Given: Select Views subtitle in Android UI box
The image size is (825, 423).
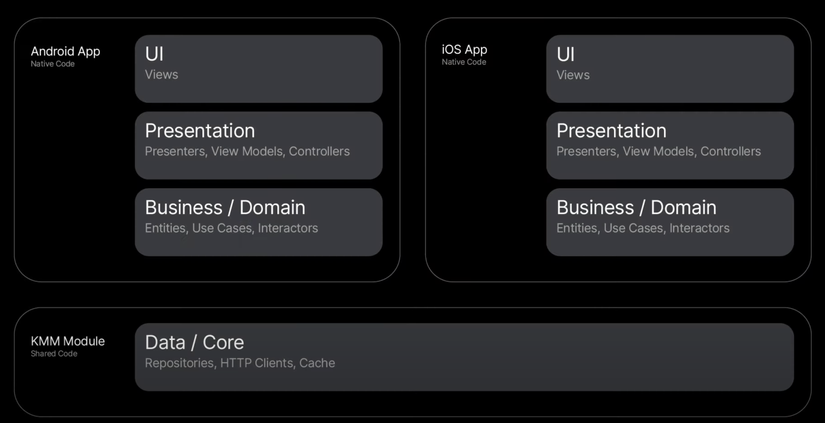Looking at the screenshot, I should [x=161, y=75].
